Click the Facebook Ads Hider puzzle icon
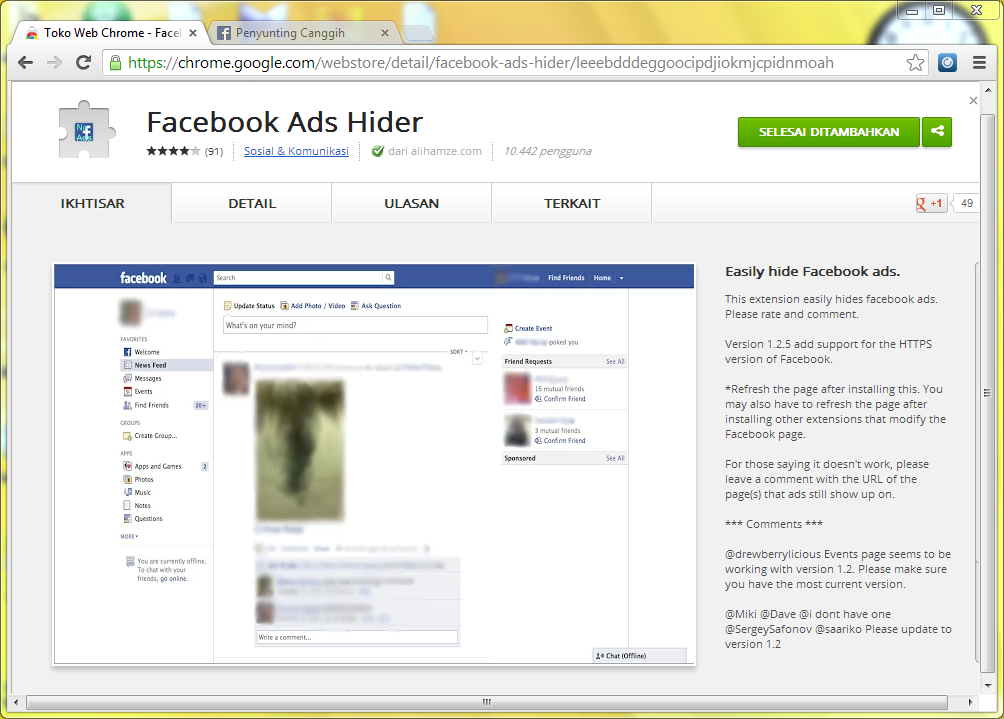The width and height of the screenshot is (1004, 719). pyautogui.click(x=87, y=130)
